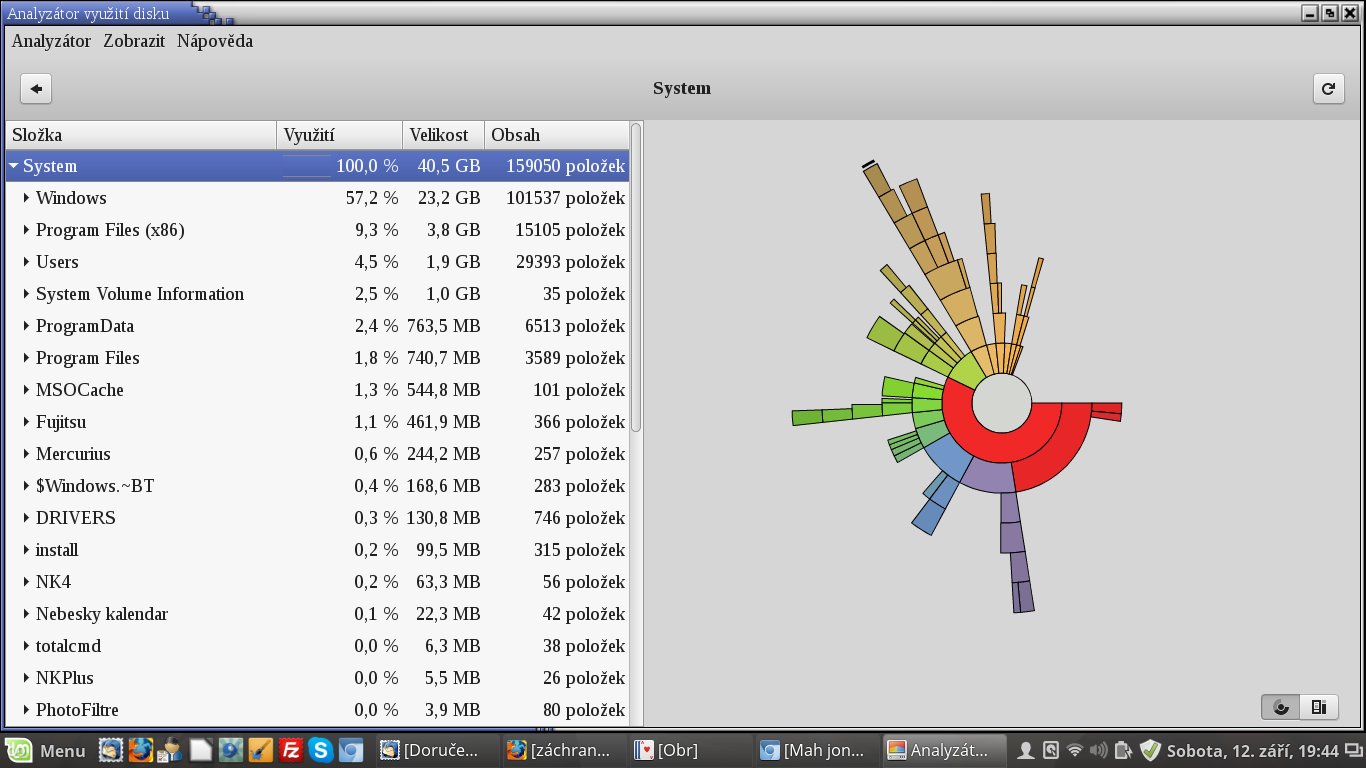Collapse the System folder tree row
The width and height of the screenshot is (1366, 768).
click(x=14, y=166)
